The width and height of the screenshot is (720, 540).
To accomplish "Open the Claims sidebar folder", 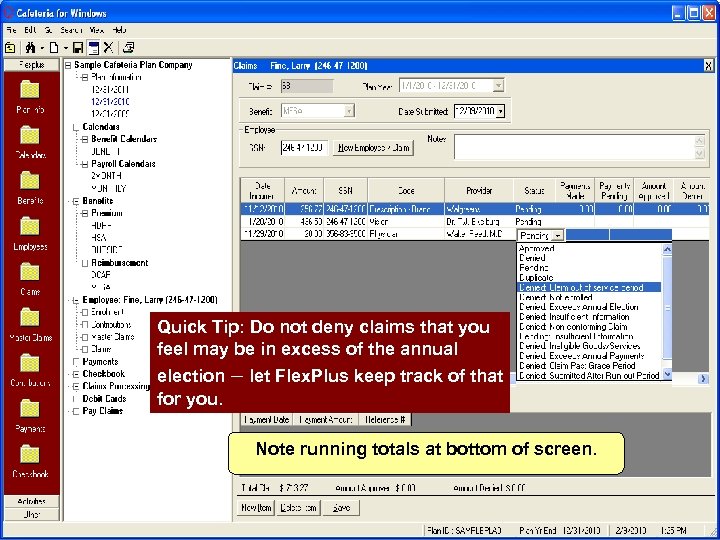I will [30, 279].
